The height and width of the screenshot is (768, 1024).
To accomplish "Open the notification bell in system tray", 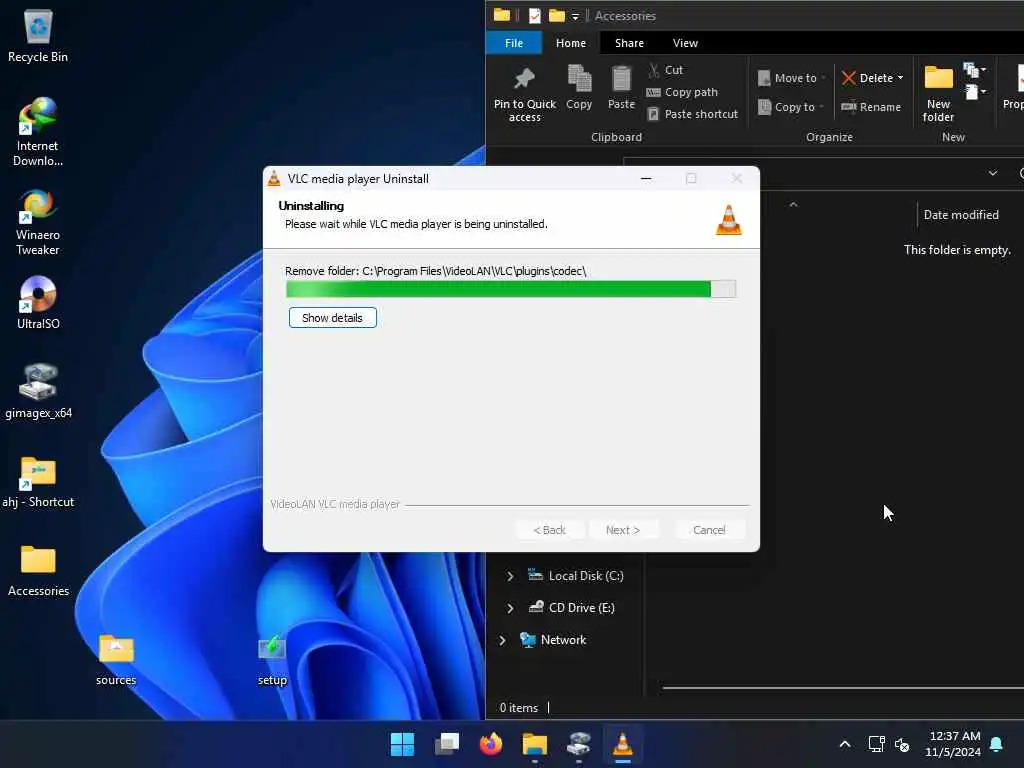I will pos(997,744).
